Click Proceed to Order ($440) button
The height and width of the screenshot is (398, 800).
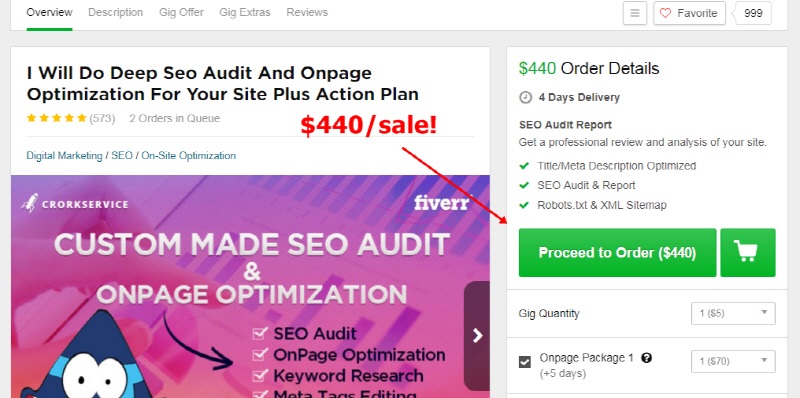(617, 253)
